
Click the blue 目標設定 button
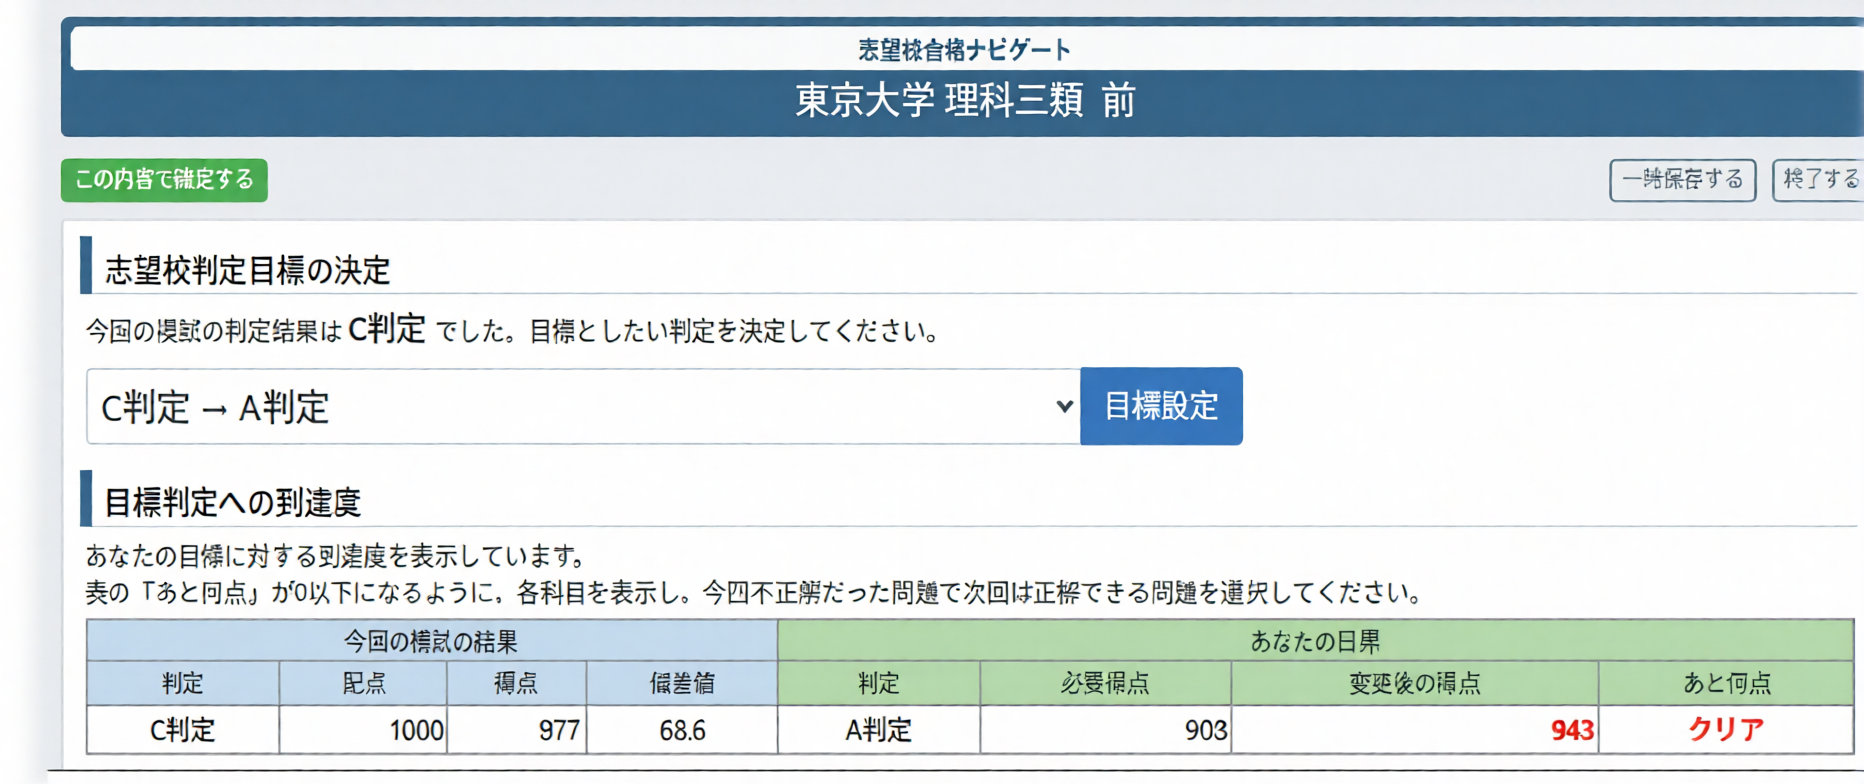pos(1161,406)
